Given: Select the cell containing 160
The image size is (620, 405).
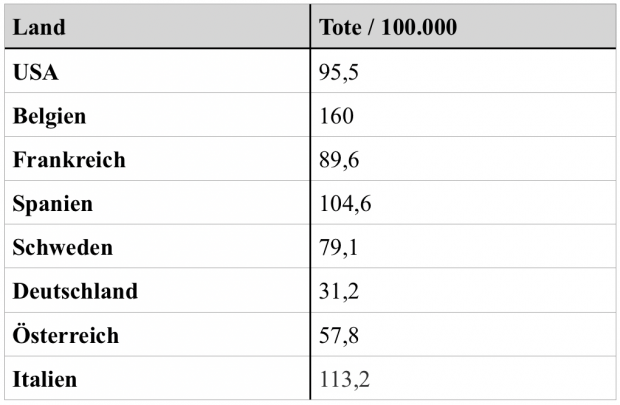Looking at the screenshot, I should pyautogui.click(x=336, y=116).
